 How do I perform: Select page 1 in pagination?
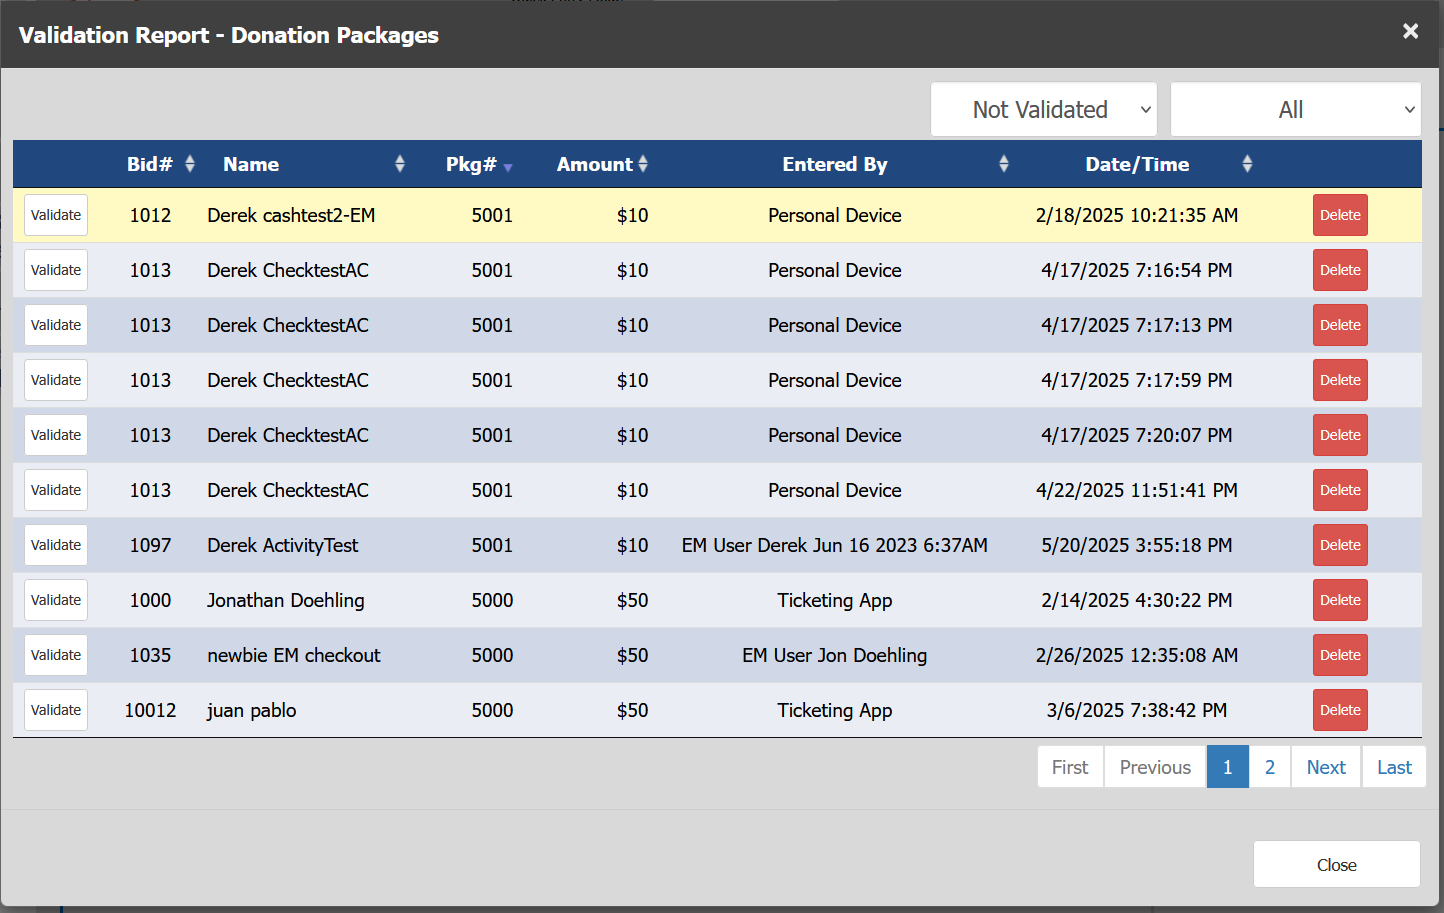click(1227, 767)
